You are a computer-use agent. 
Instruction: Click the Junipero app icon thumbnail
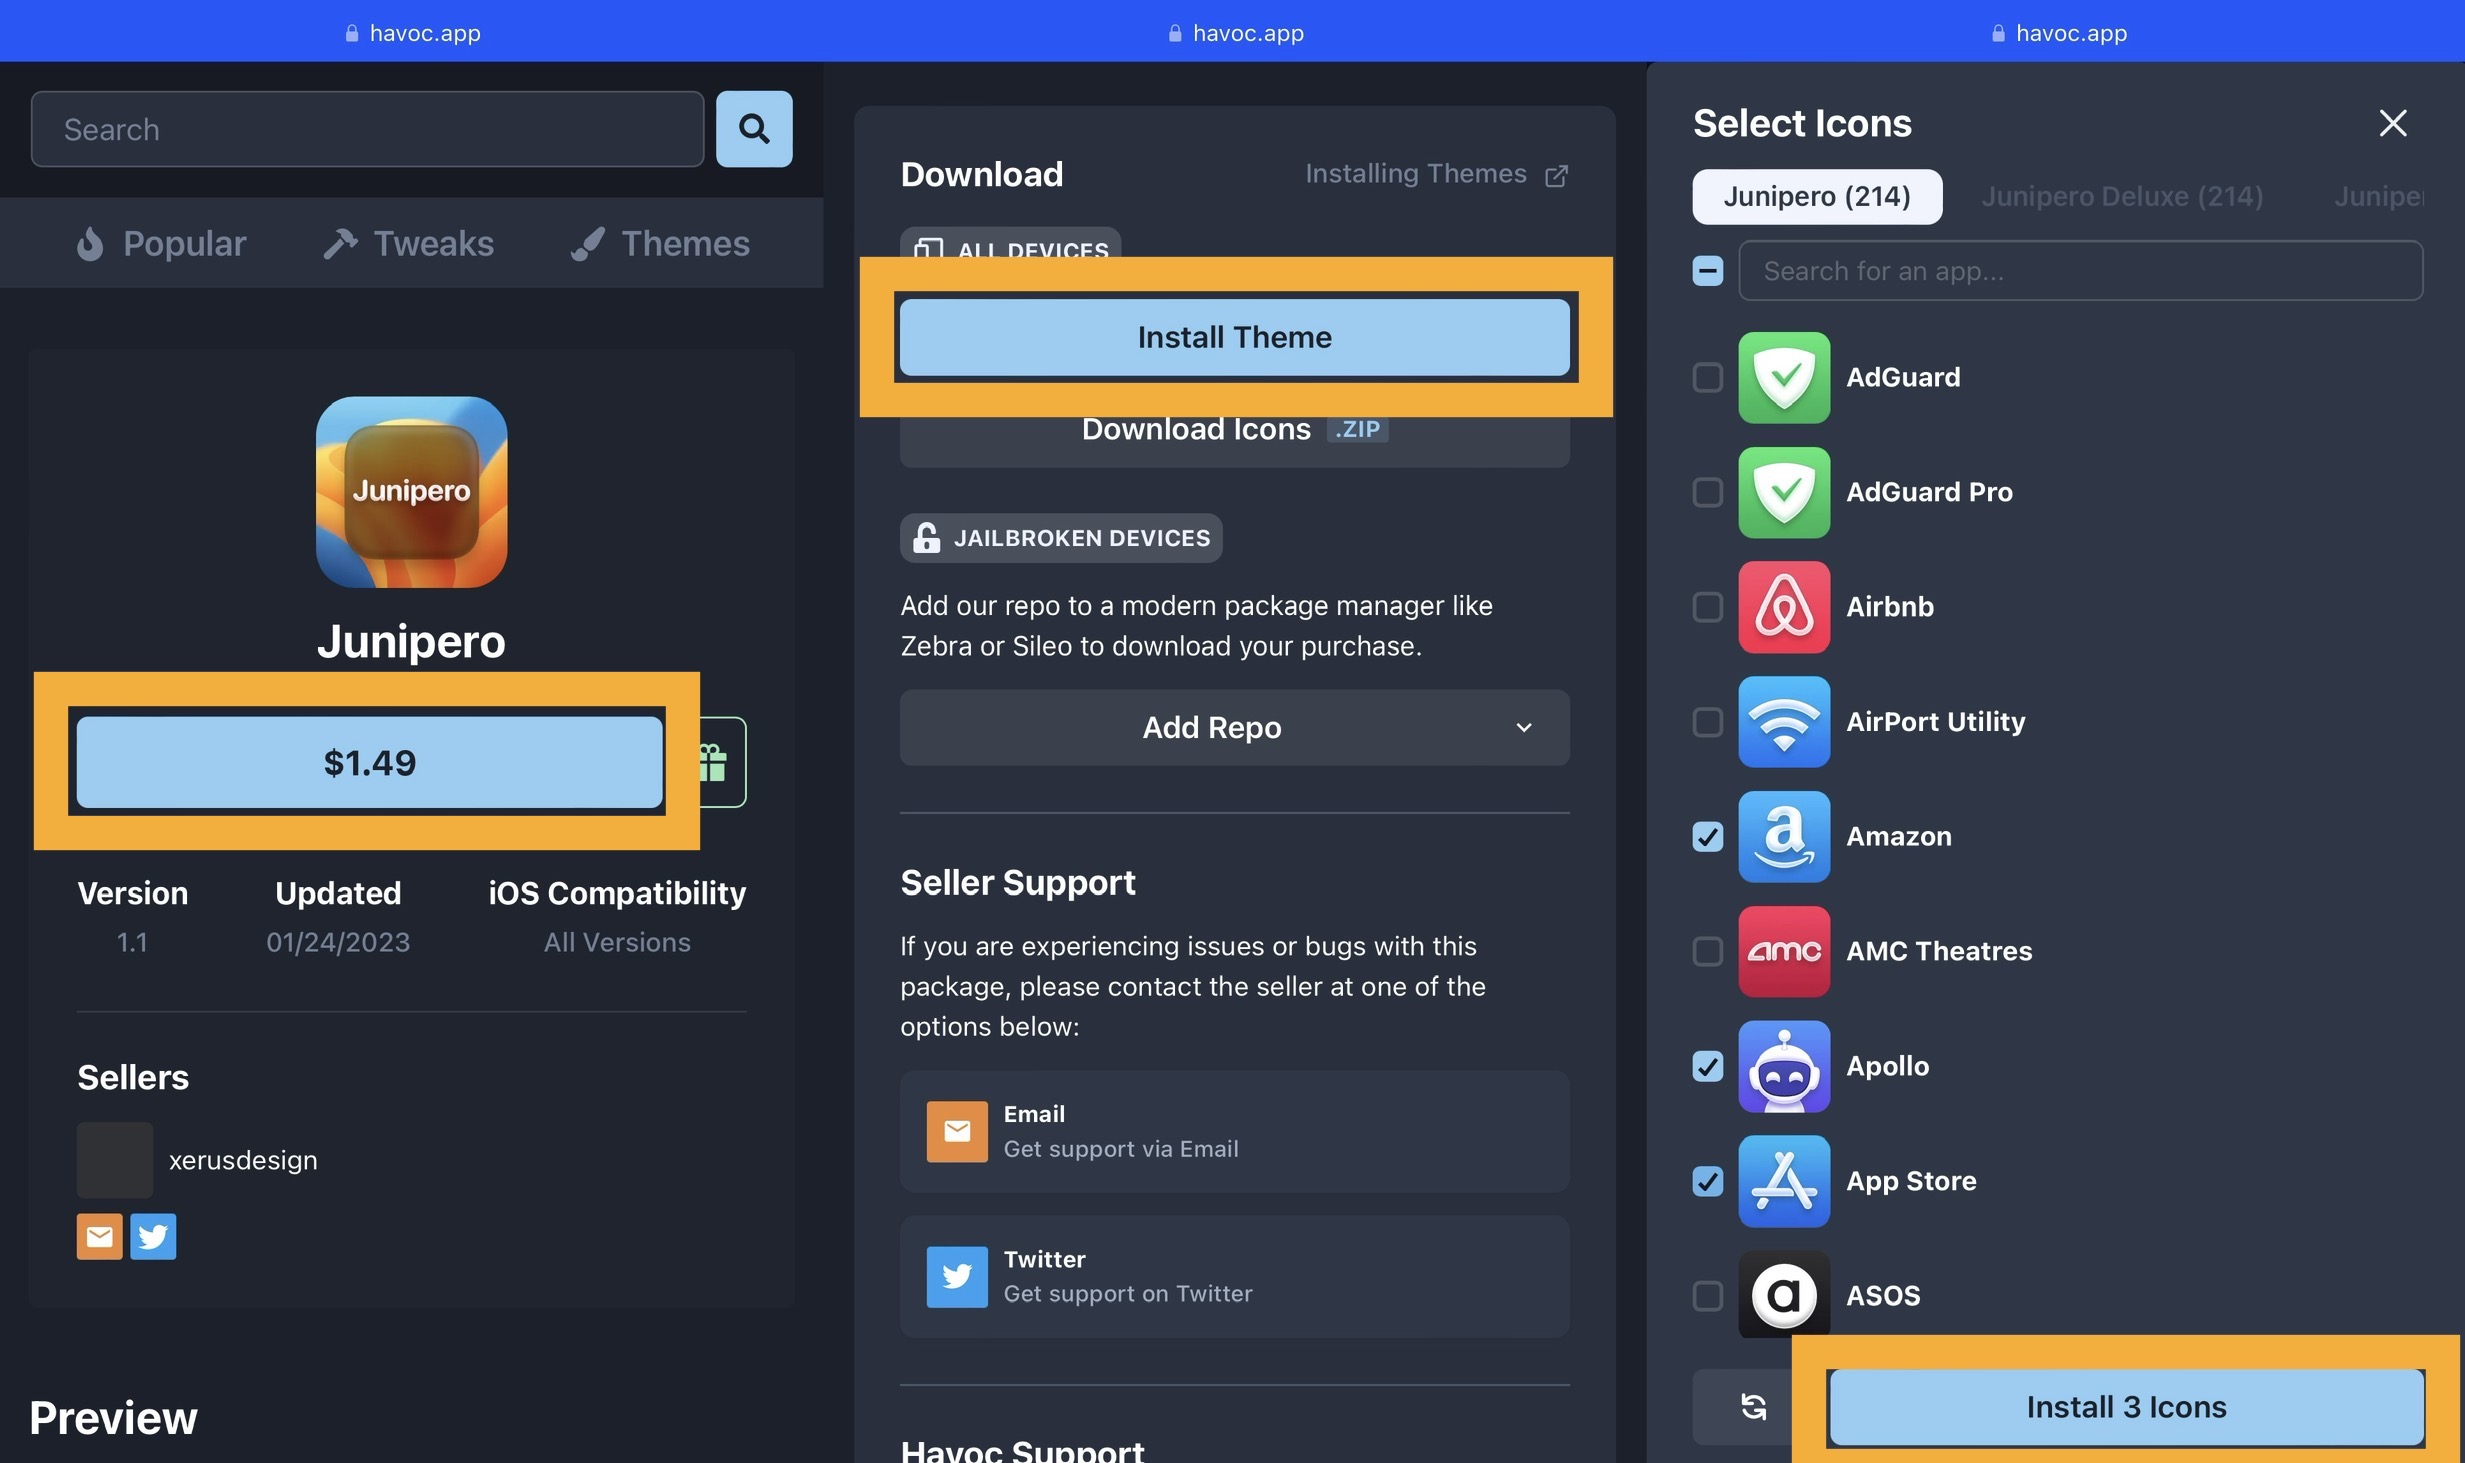tap(411, 492)
